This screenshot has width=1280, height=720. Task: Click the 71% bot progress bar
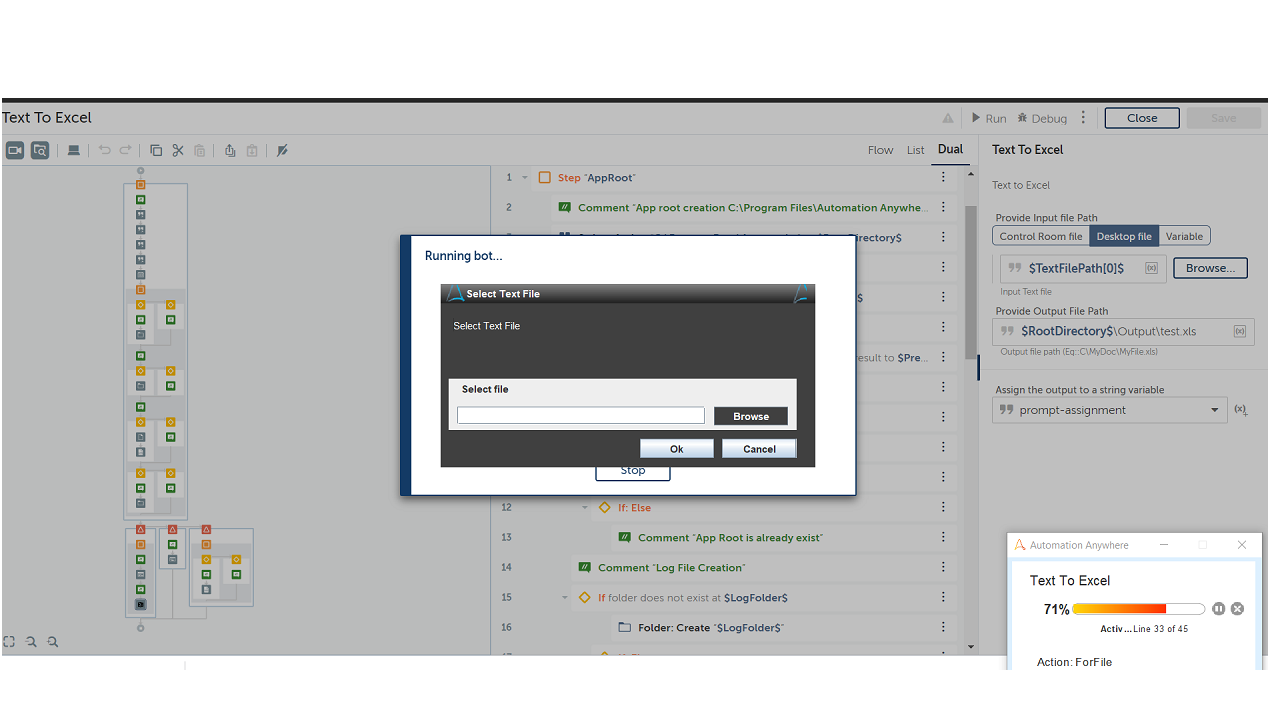pyautogui.click(x=1138, y=609)
